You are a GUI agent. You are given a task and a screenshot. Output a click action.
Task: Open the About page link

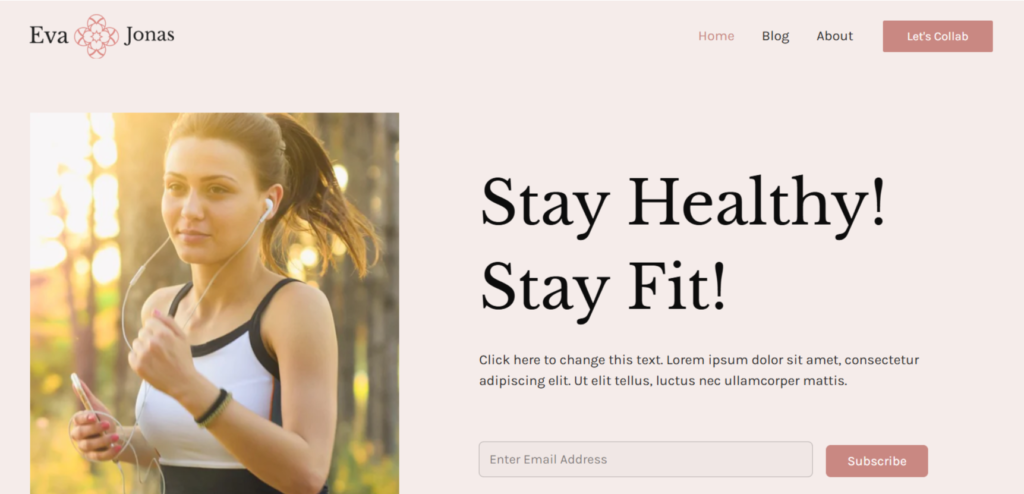tap(835, 36)
